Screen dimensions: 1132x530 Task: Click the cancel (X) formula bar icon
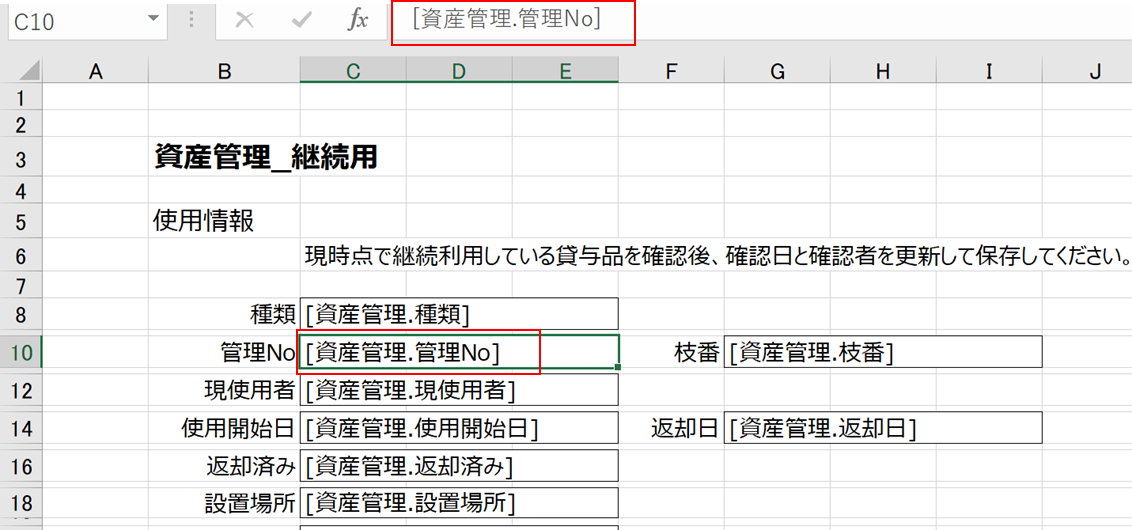245,21
